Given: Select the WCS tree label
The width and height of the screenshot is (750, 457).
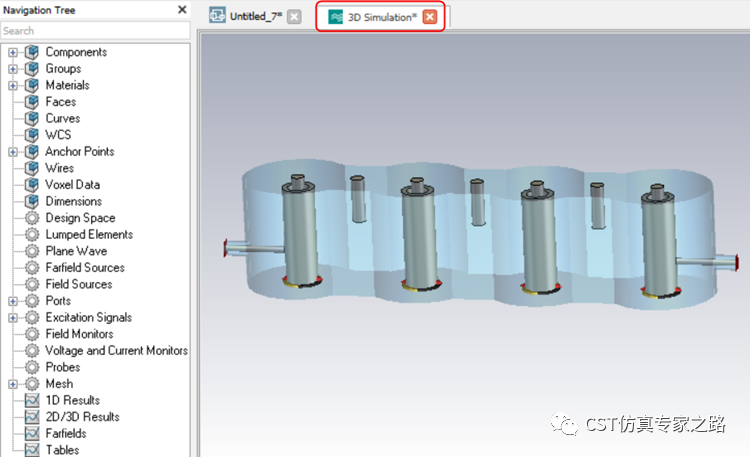Looking at the screenshot, I should (58, 135).
